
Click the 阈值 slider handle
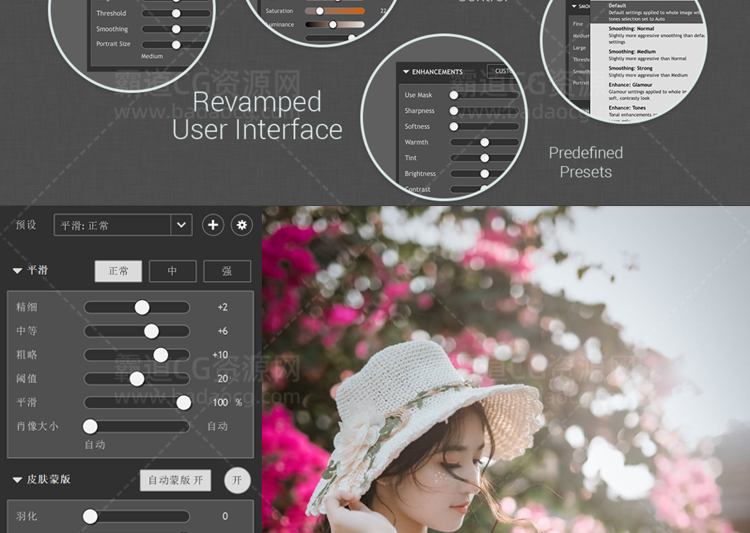137,379
